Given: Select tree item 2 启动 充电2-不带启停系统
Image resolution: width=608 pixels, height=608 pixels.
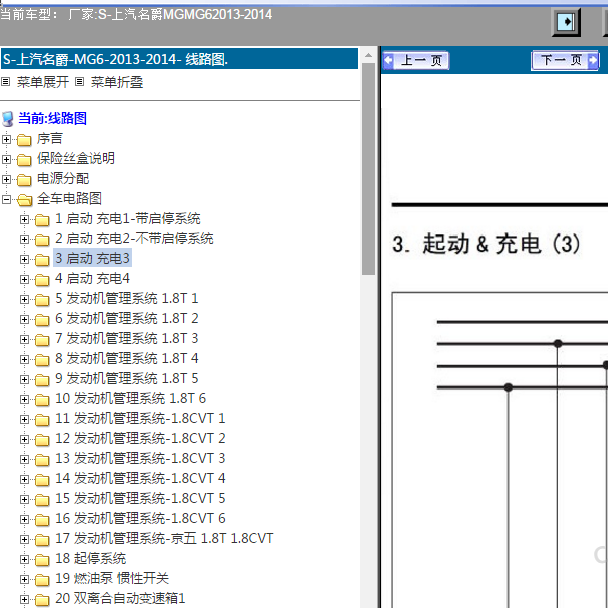Looking at the screenshot, I should pos(134,238).
